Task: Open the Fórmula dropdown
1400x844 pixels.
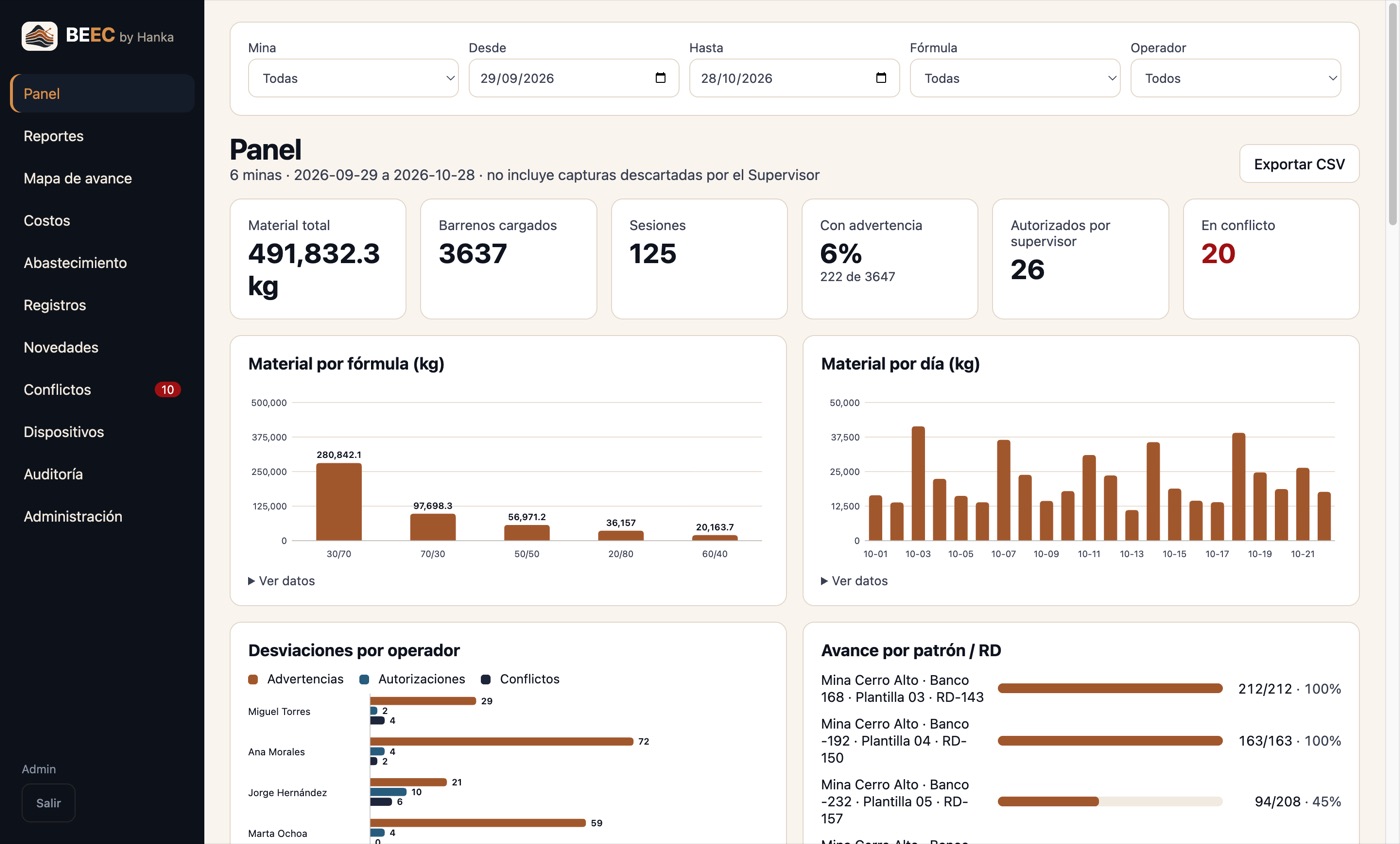Action: click(1015, 78)
